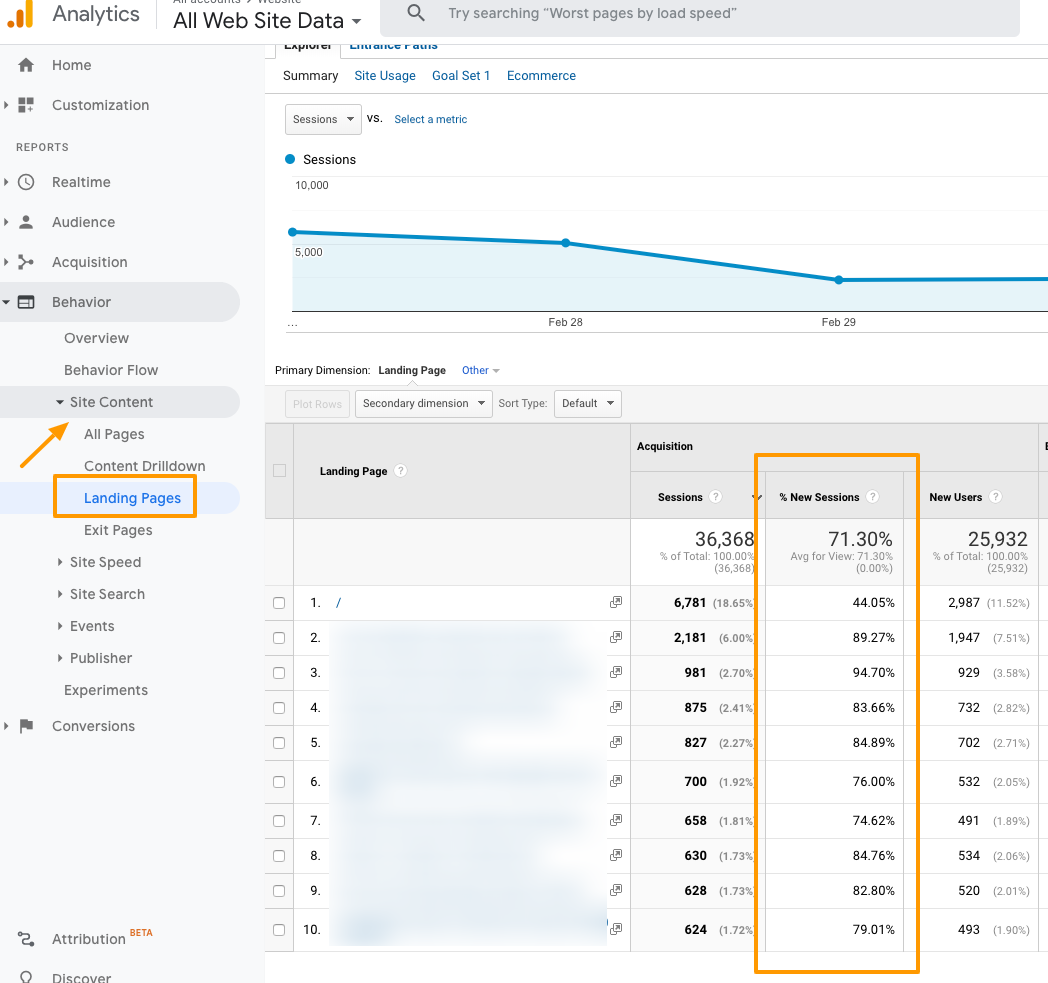
Task: Check the checkbox for row 10
Action: [279, 930]
